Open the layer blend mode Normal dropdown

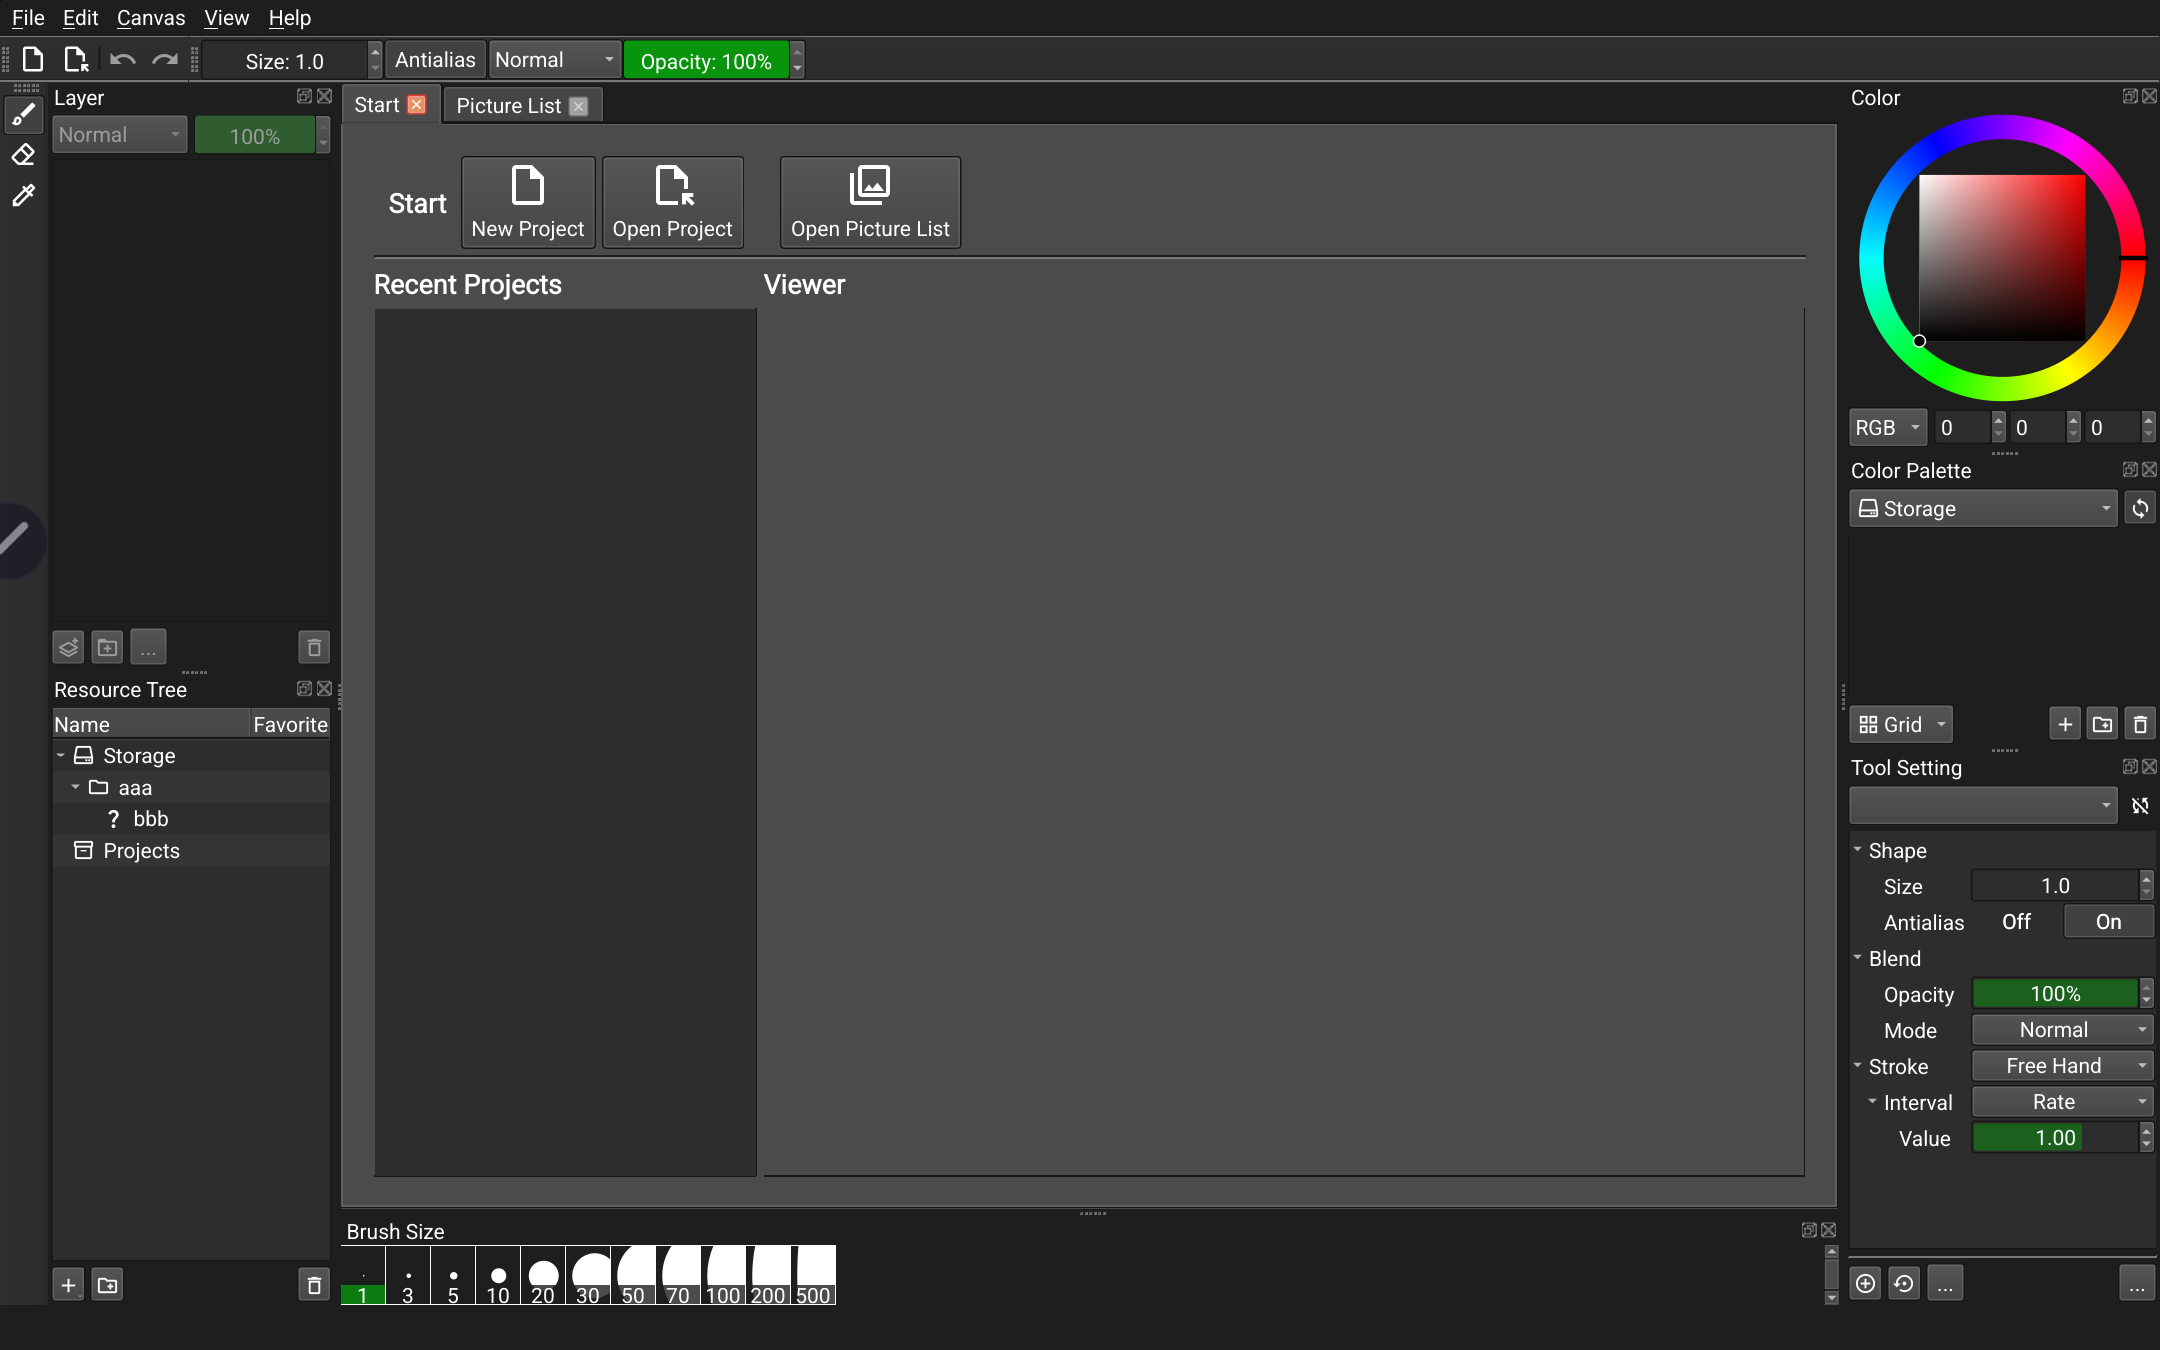[x=118, y=134]
